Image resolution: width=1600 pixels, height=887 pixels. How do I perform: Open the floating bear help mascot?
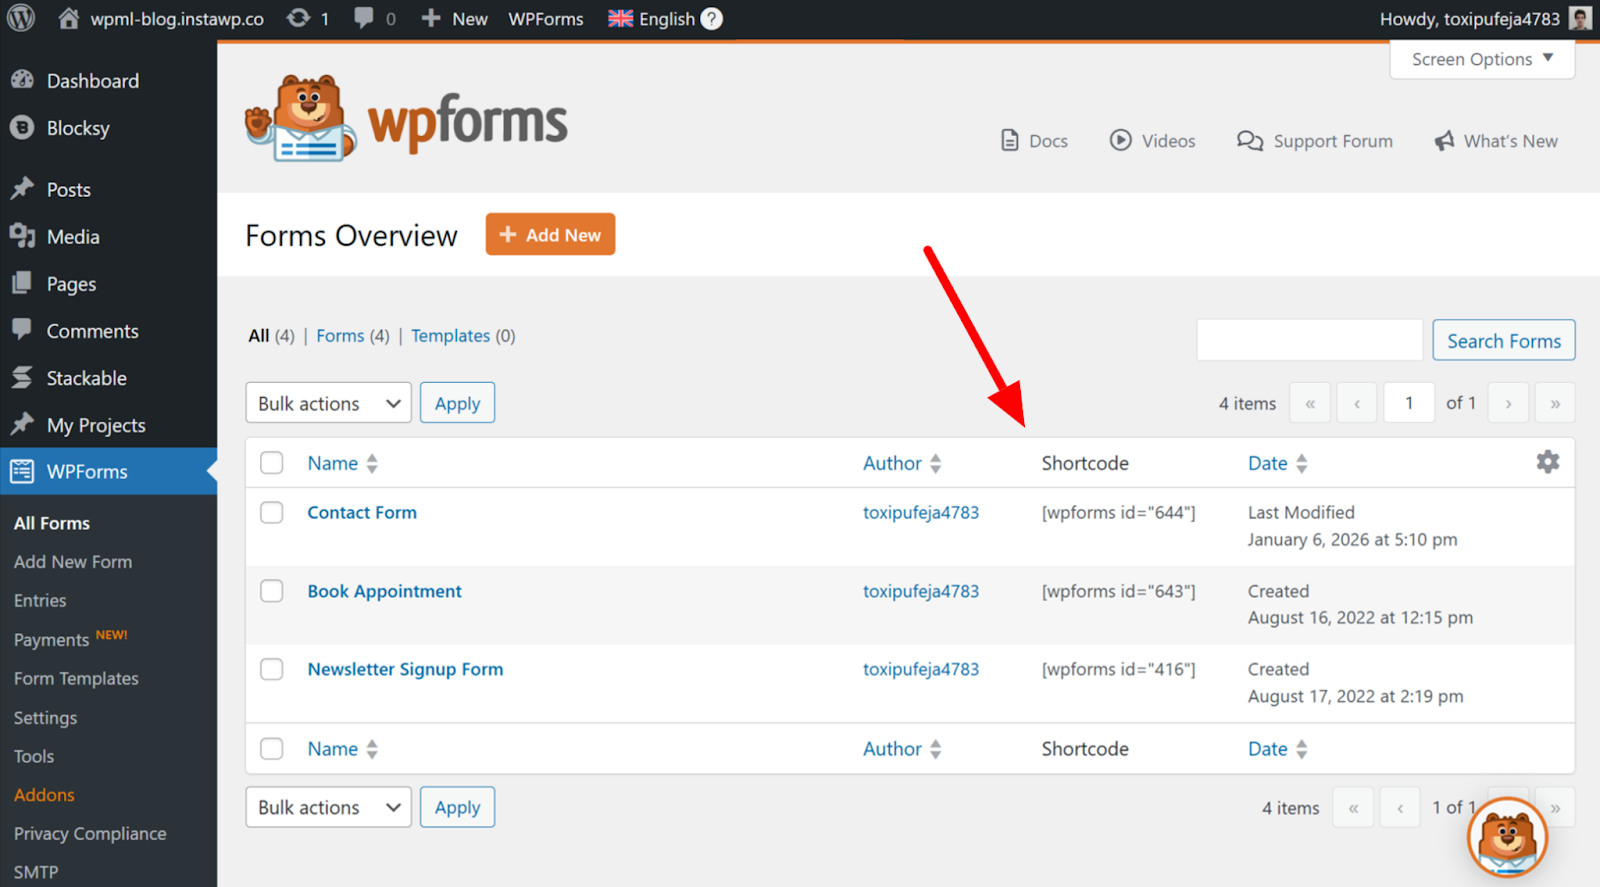click(1508, 837)
